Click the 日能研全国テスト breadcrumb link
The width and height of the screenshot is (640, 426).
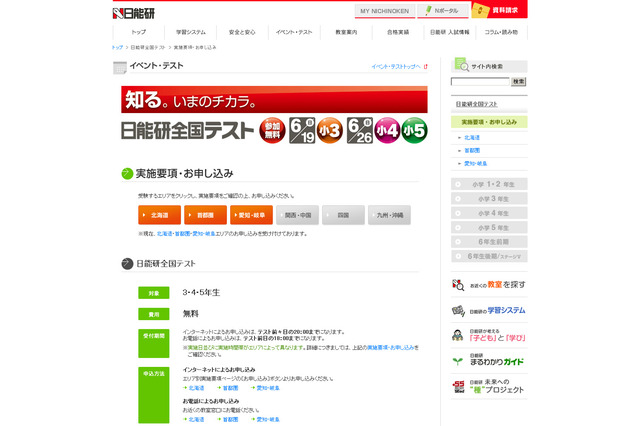click(x=148, y=47)
